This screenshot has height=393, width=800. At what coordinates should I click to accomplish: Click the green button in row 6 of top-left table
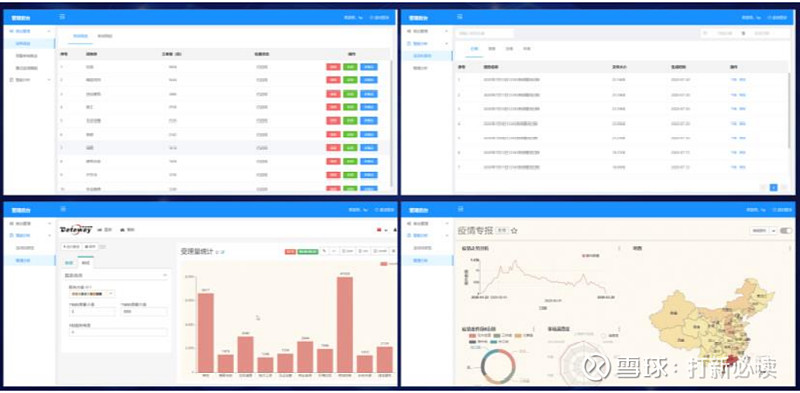[x=350, y=134]
